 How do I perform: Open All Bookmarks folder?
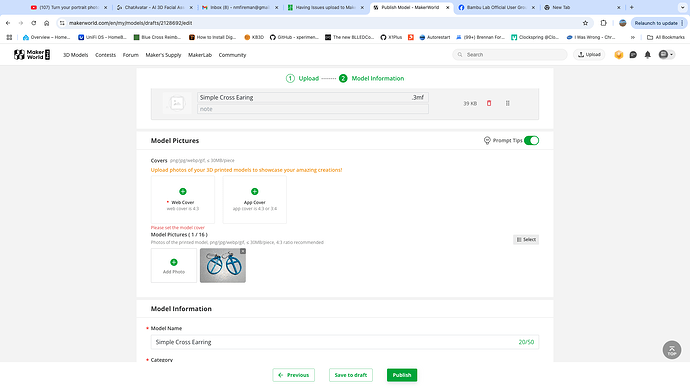click(665, 37)
